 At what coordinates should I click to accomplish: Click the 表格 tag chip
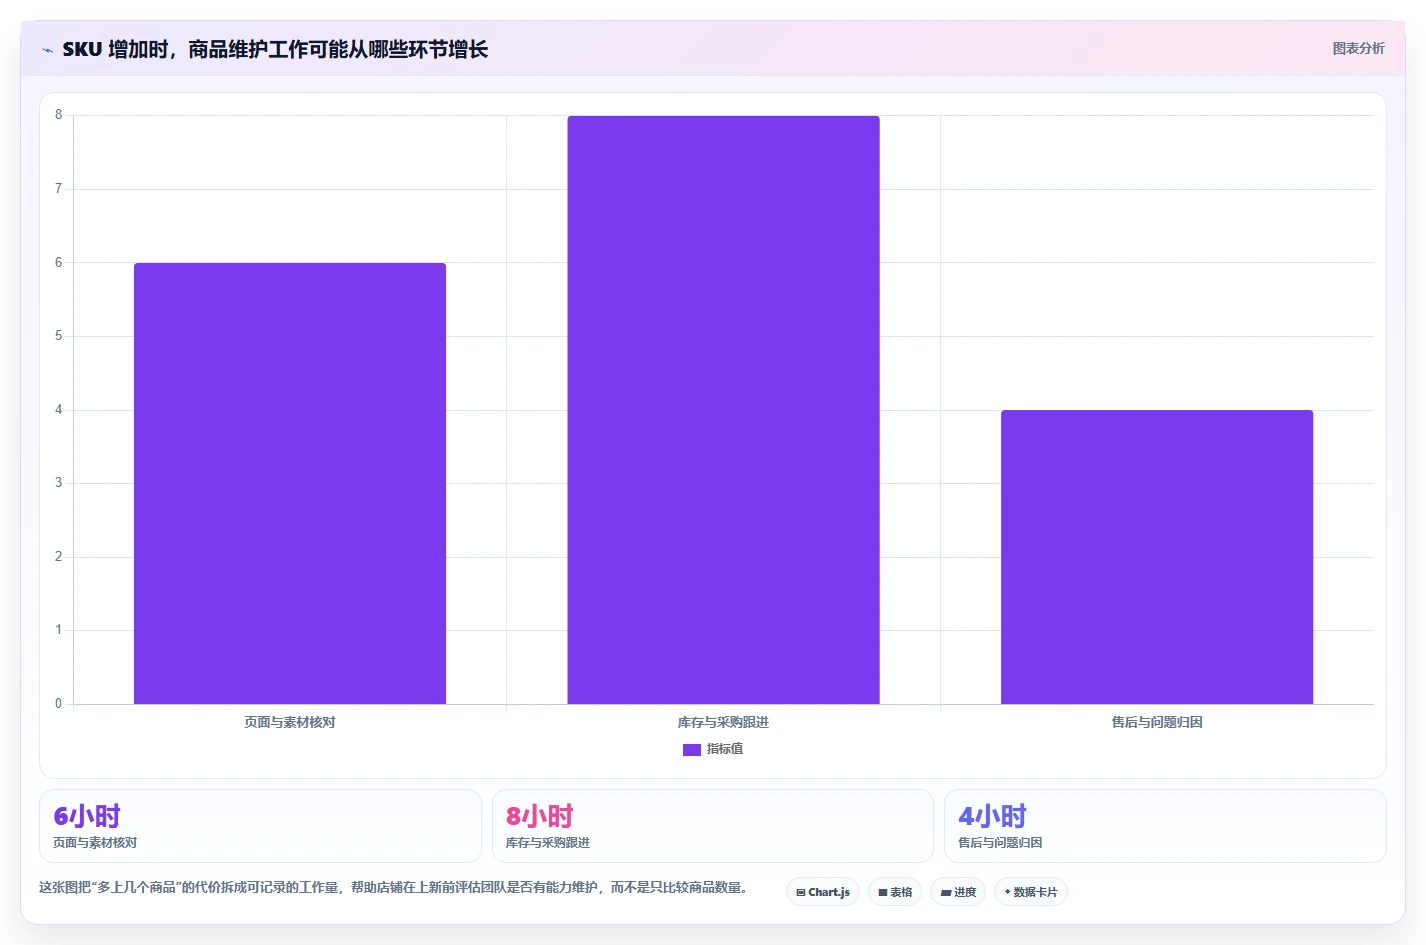(895, 892)
